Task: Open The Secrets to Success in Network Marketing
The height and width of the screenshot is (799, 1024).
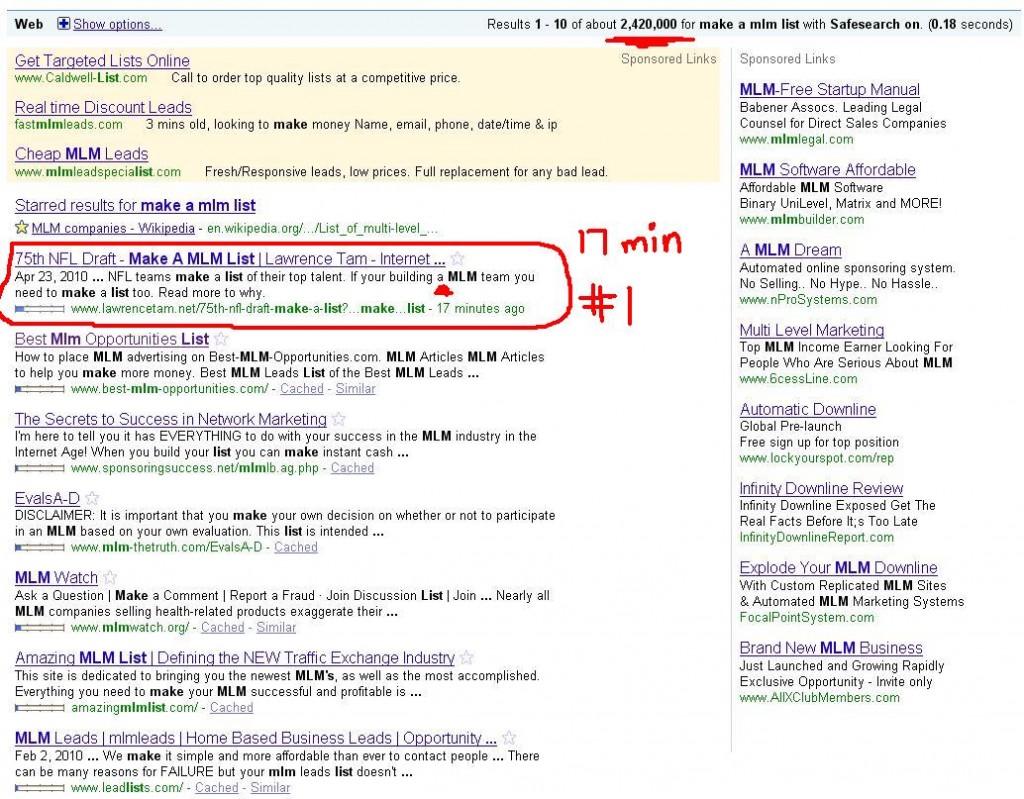Action: point(170,419)
